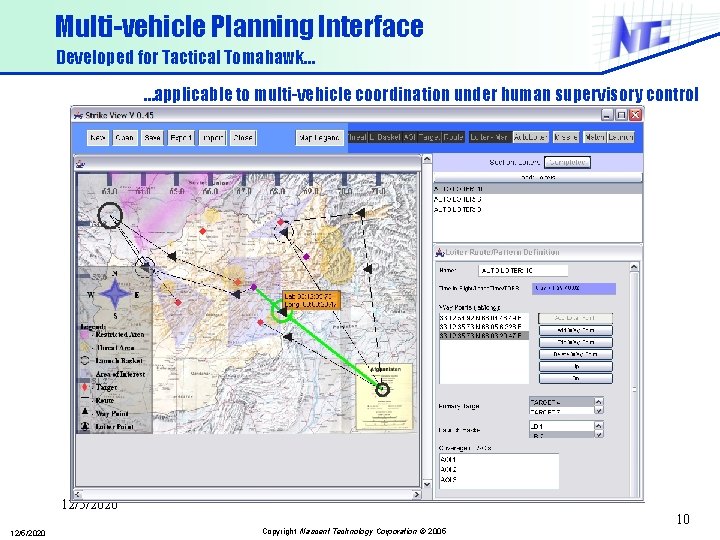Image resolution: width=720 pixels, height=540 pixels.
Task: Click the large black launch basket circle
Action: pos(110,215)
